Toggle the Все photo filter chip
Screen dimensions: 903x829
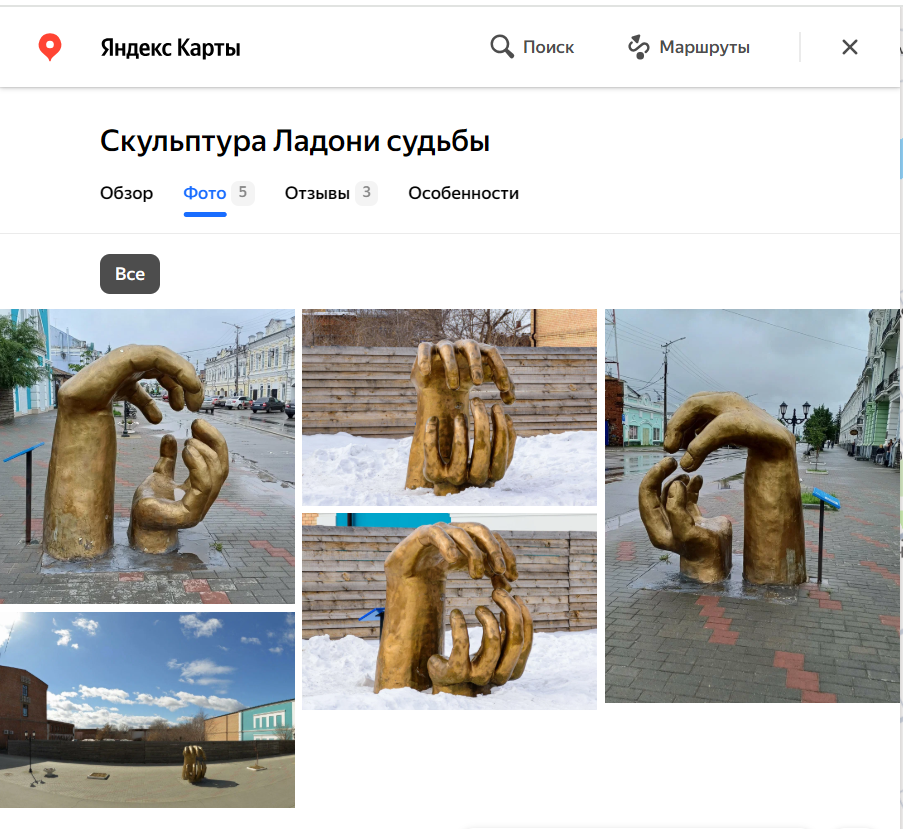[x=130, y=274]
